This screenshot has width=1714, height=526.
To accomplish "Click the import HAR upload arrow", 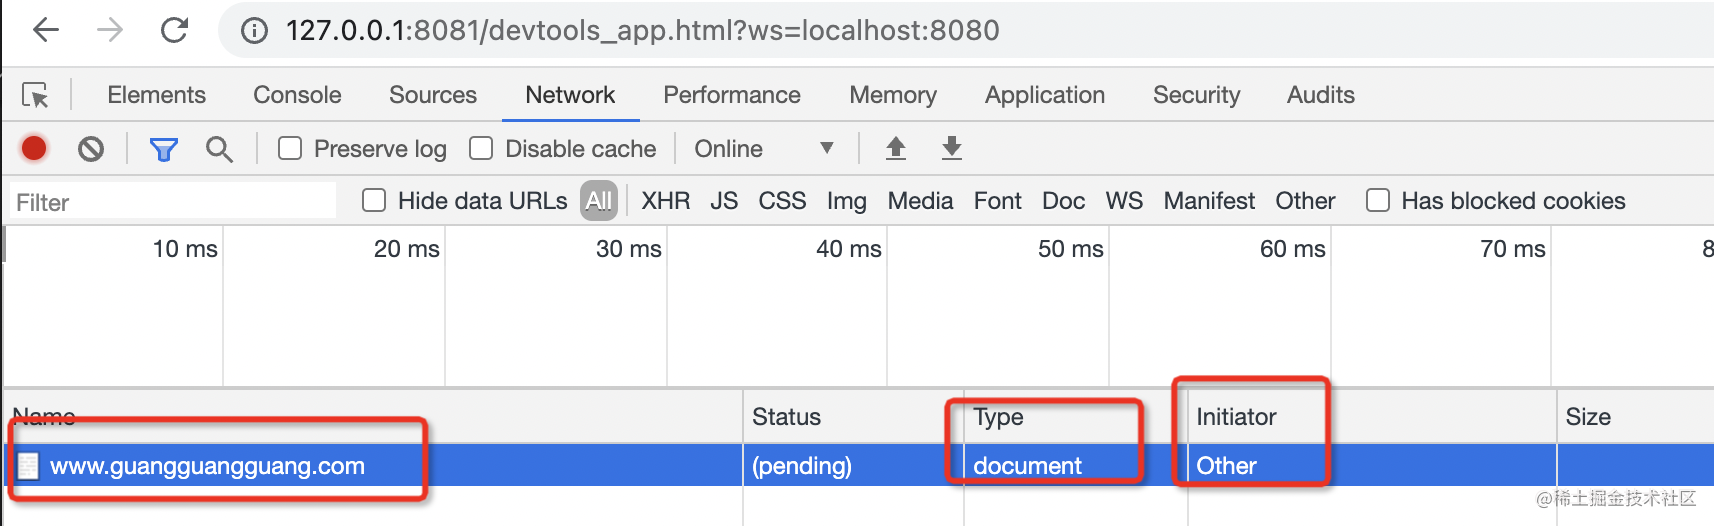I will point(896,148).
